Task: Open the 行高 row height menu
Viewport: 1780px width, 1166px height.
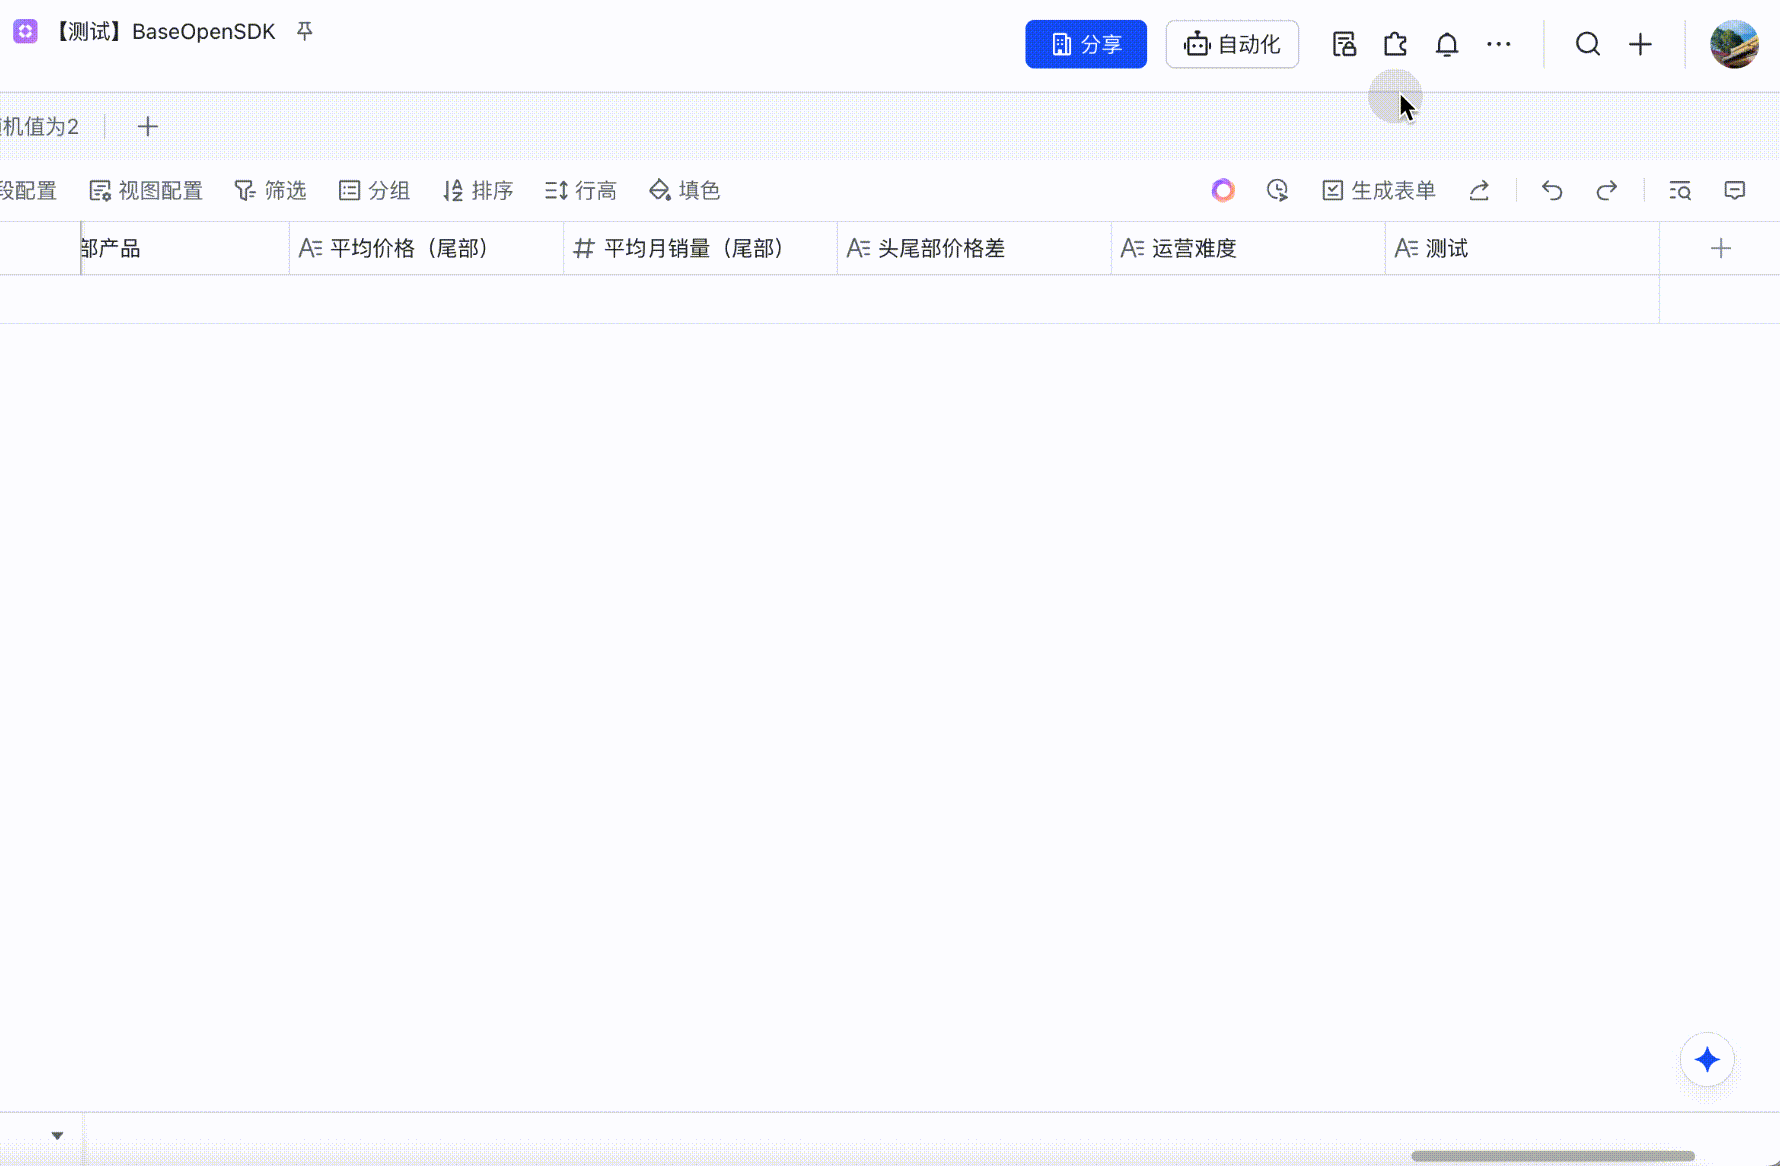Action: point(580,191)
